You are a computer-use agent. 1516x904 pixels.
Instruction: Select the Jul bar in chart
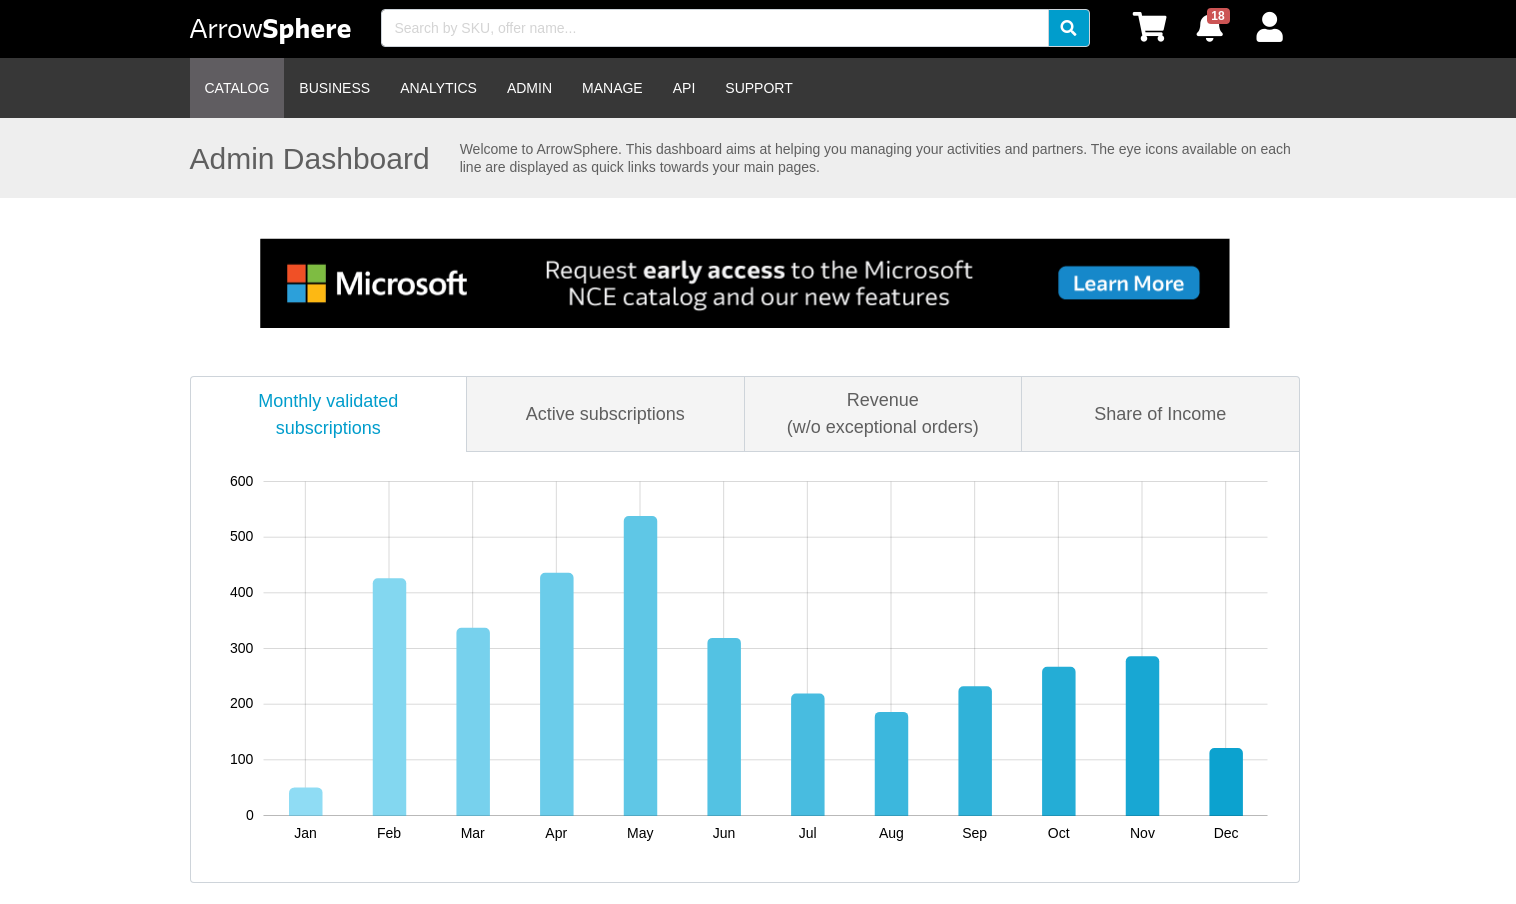pos(808,755)
